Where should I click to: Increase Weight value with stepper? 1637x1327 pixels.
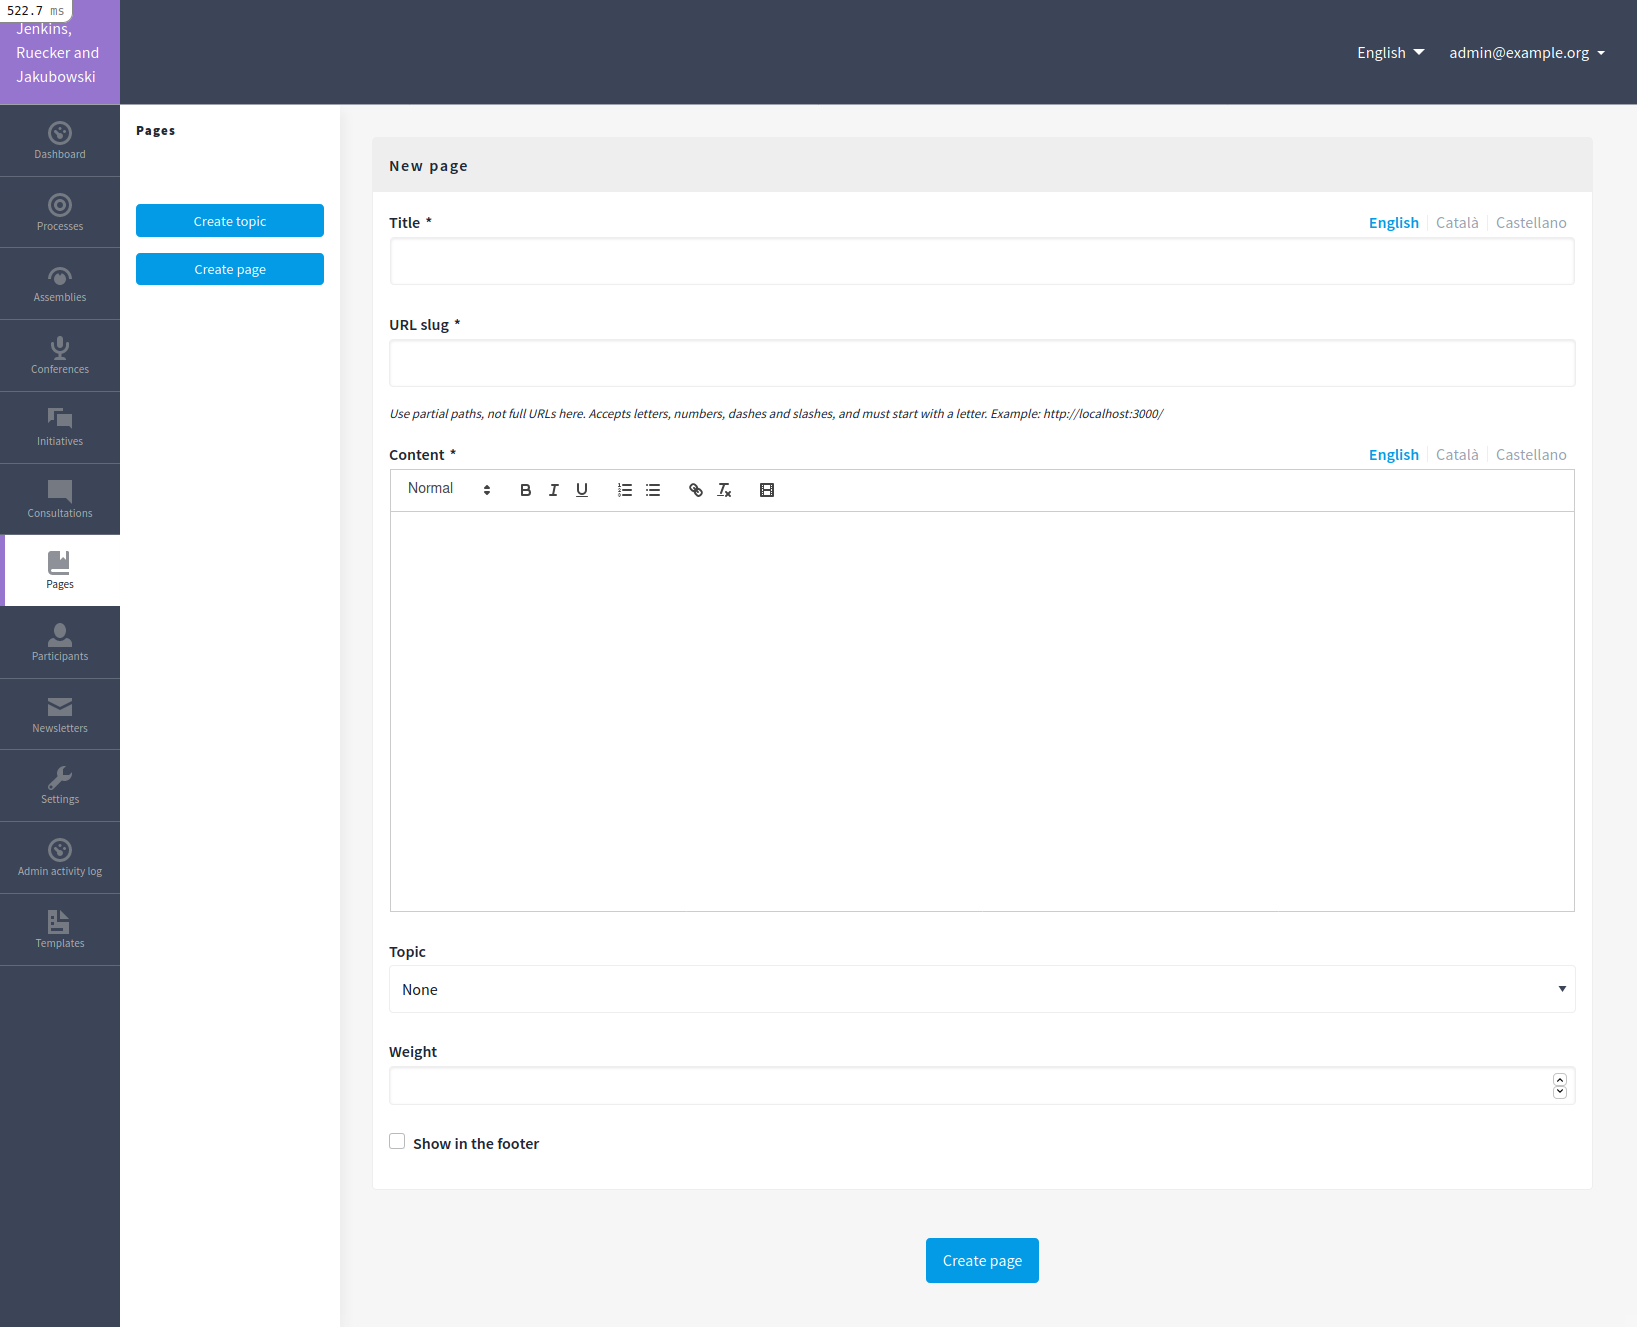coord(1560,1080)
